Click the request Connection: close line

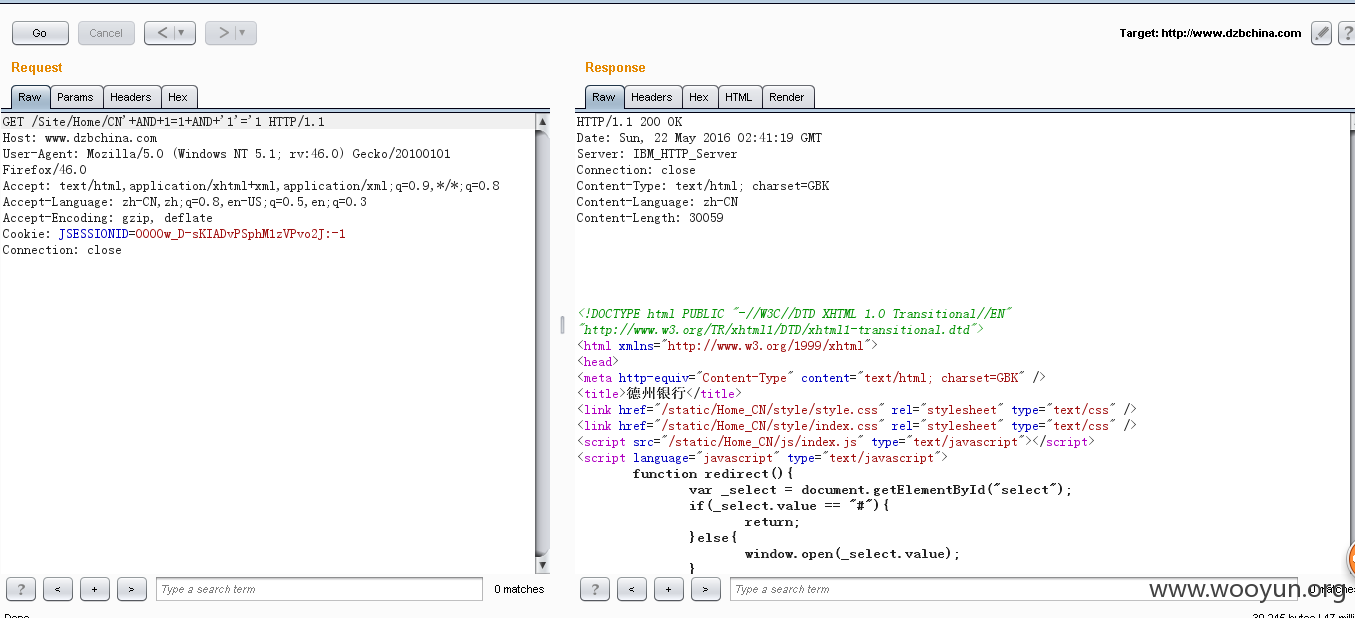click(62, 250)
